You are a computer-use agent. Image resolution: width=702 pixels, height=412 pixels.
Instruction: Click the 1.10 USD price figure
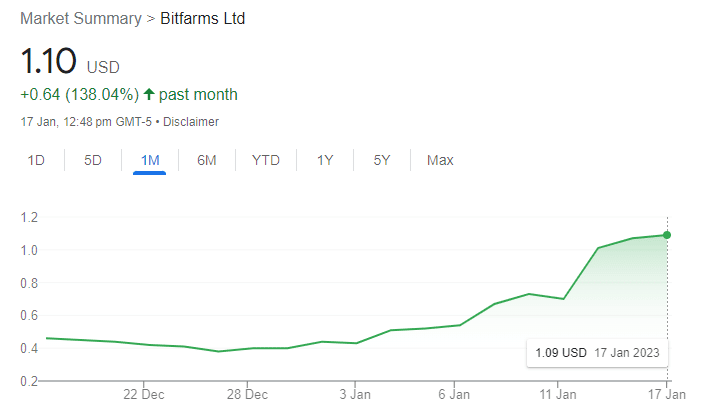tap(49, 61)
